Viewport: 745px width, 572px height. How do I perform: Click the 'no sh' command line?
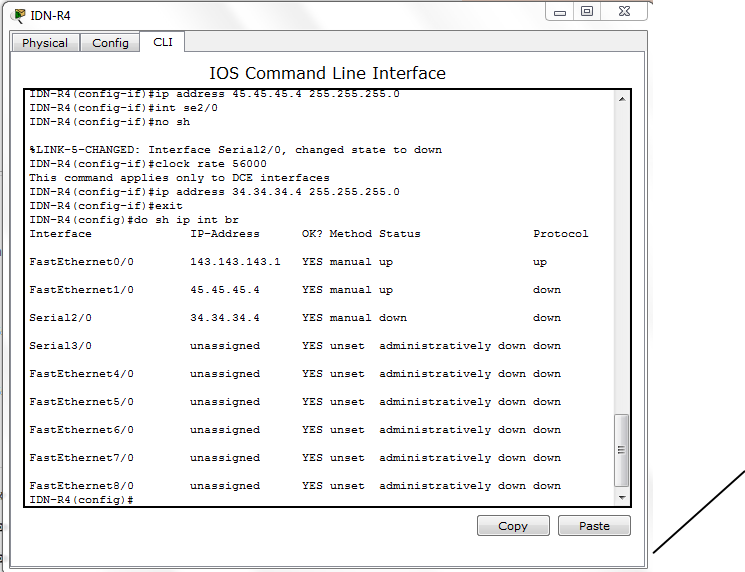[x=110, y=122]
